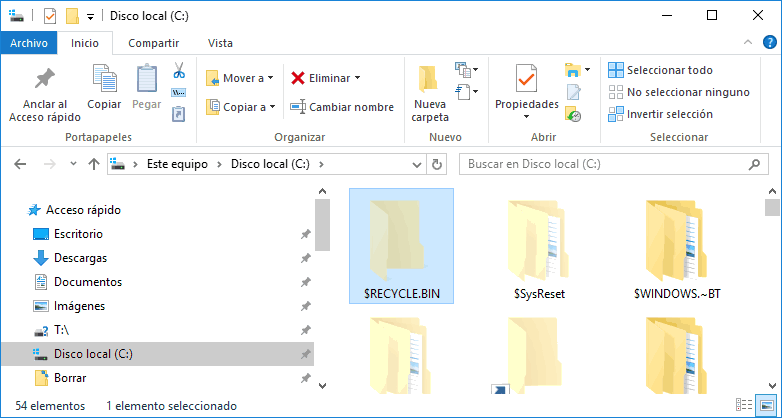Open the Vista ribbon tab
This screenshot has height=418, width=782.
[x=220, y=43]
